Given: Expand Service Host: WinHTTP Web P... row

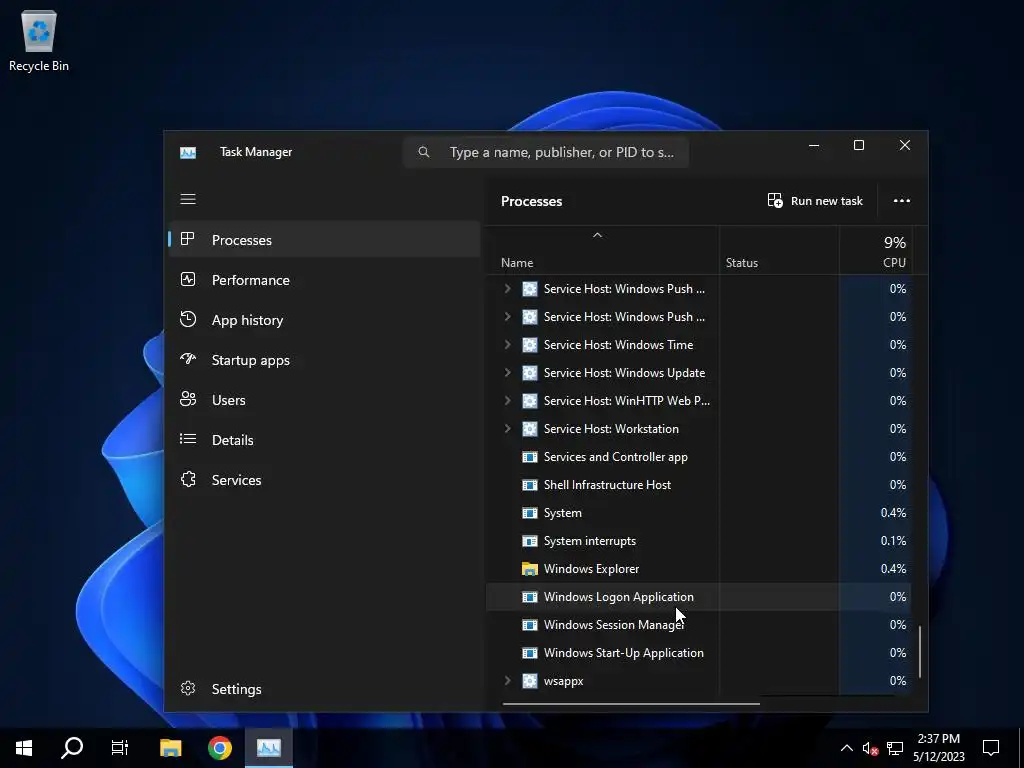Looking at the screenshot, I should 507,400.
